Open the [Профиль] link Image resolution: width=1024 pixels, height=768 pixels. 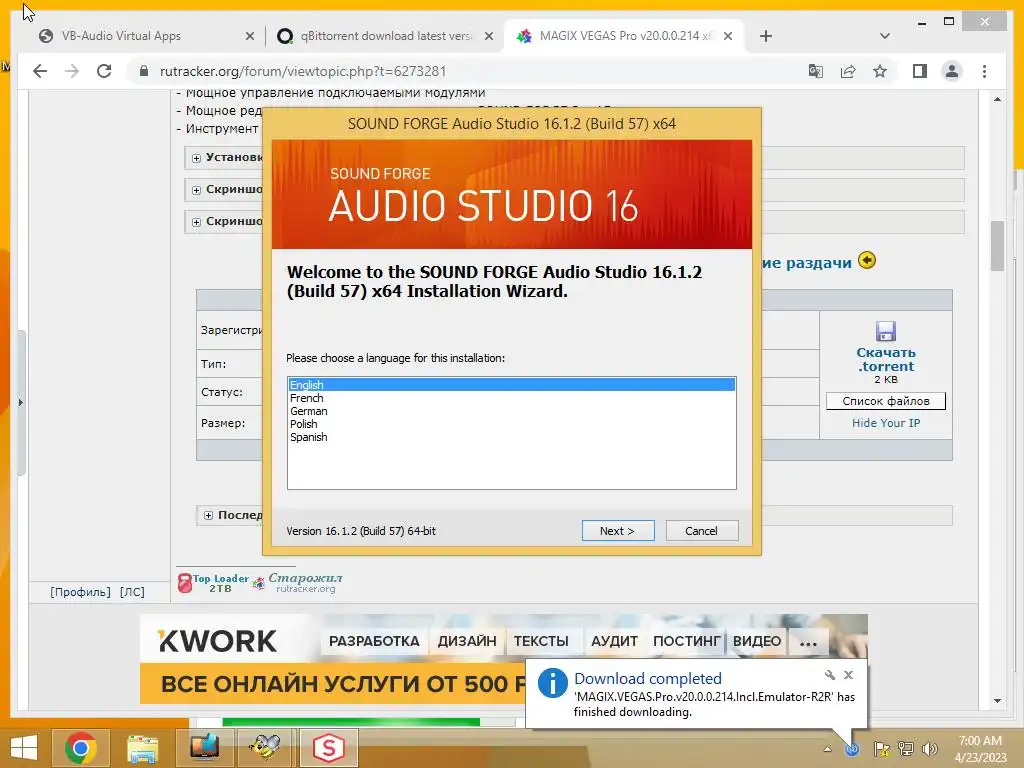[x=80, y=592]
